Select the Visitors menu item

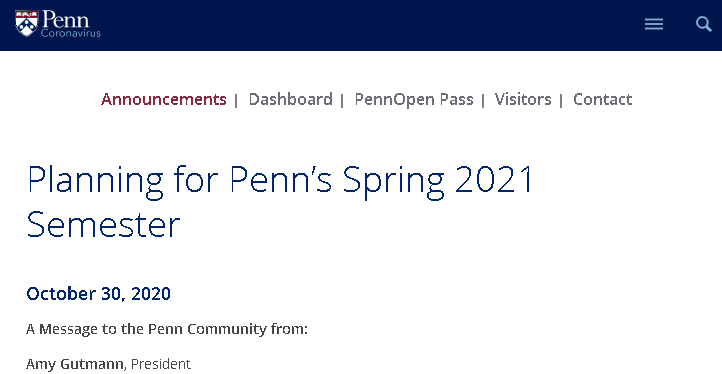(523, 99)
